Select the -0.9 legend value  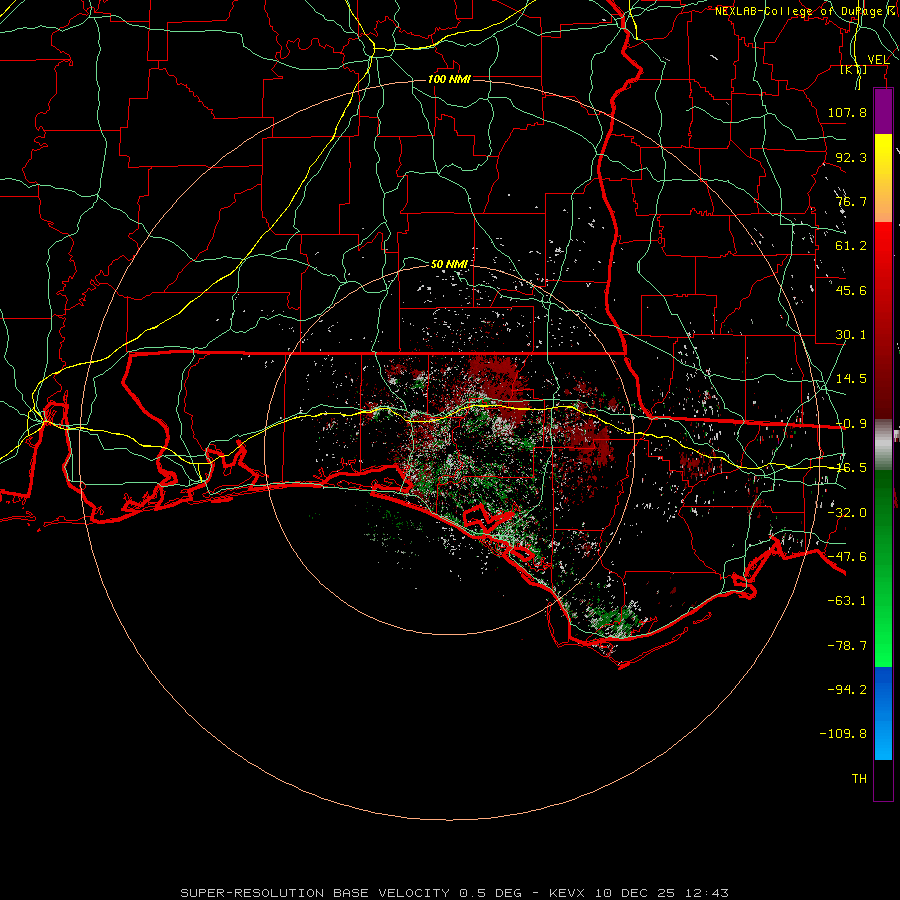[x=851, y=424]
